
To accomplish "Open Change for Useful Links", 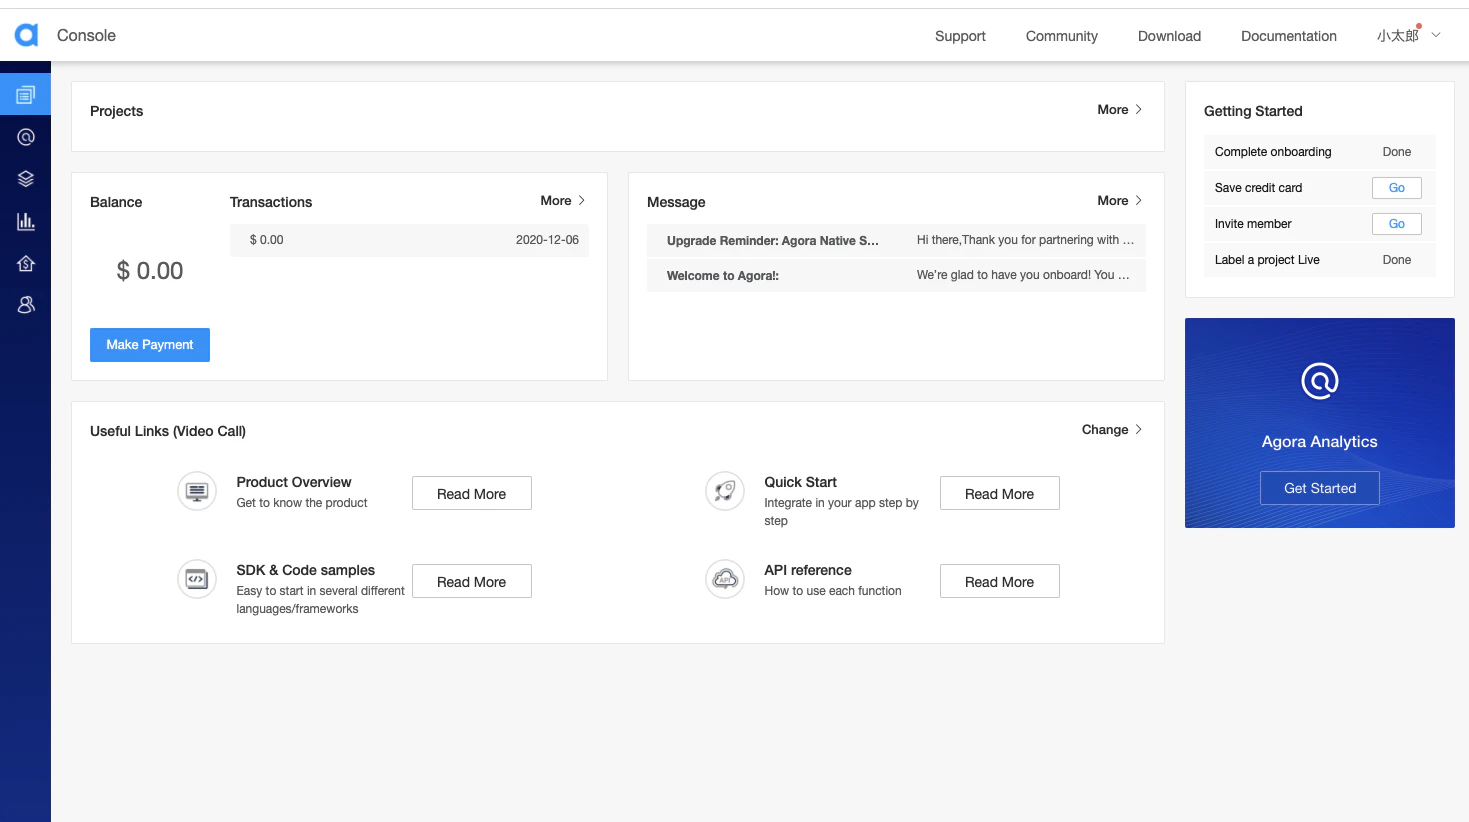I will point(1112,430).
